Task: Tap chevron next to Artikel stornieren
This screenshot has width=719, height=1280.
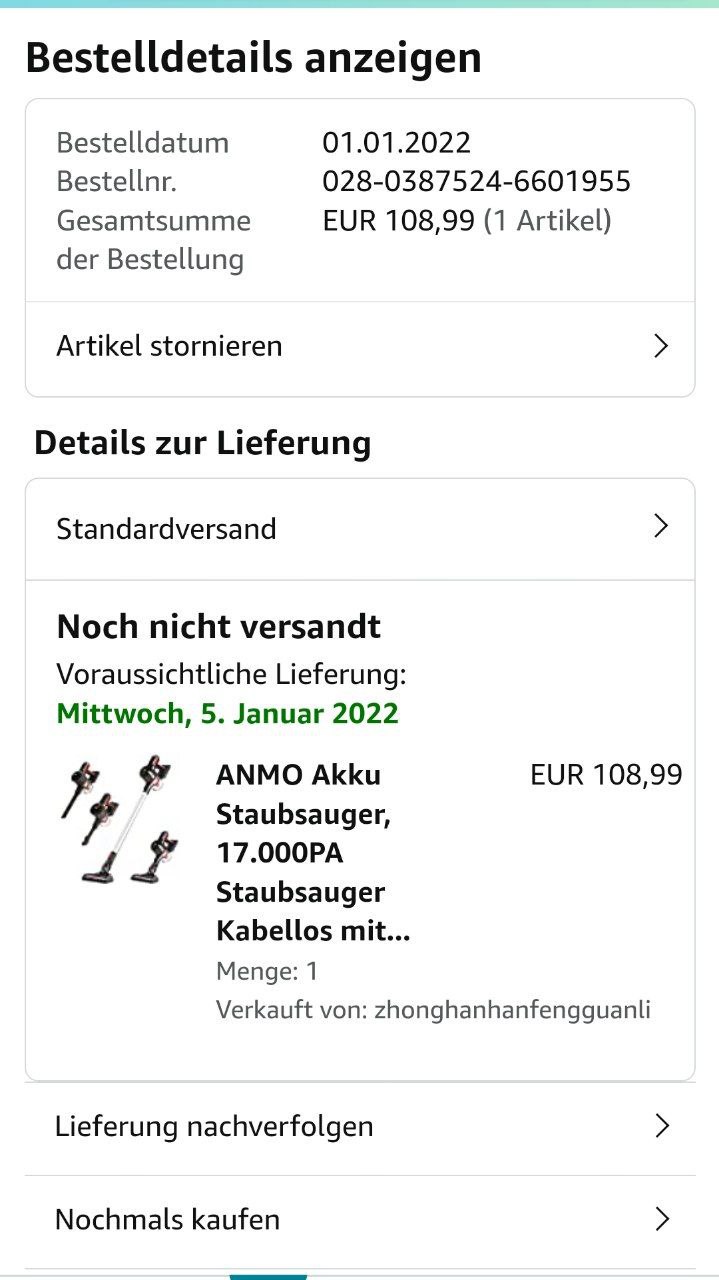Action: click(x=660, y=346)
